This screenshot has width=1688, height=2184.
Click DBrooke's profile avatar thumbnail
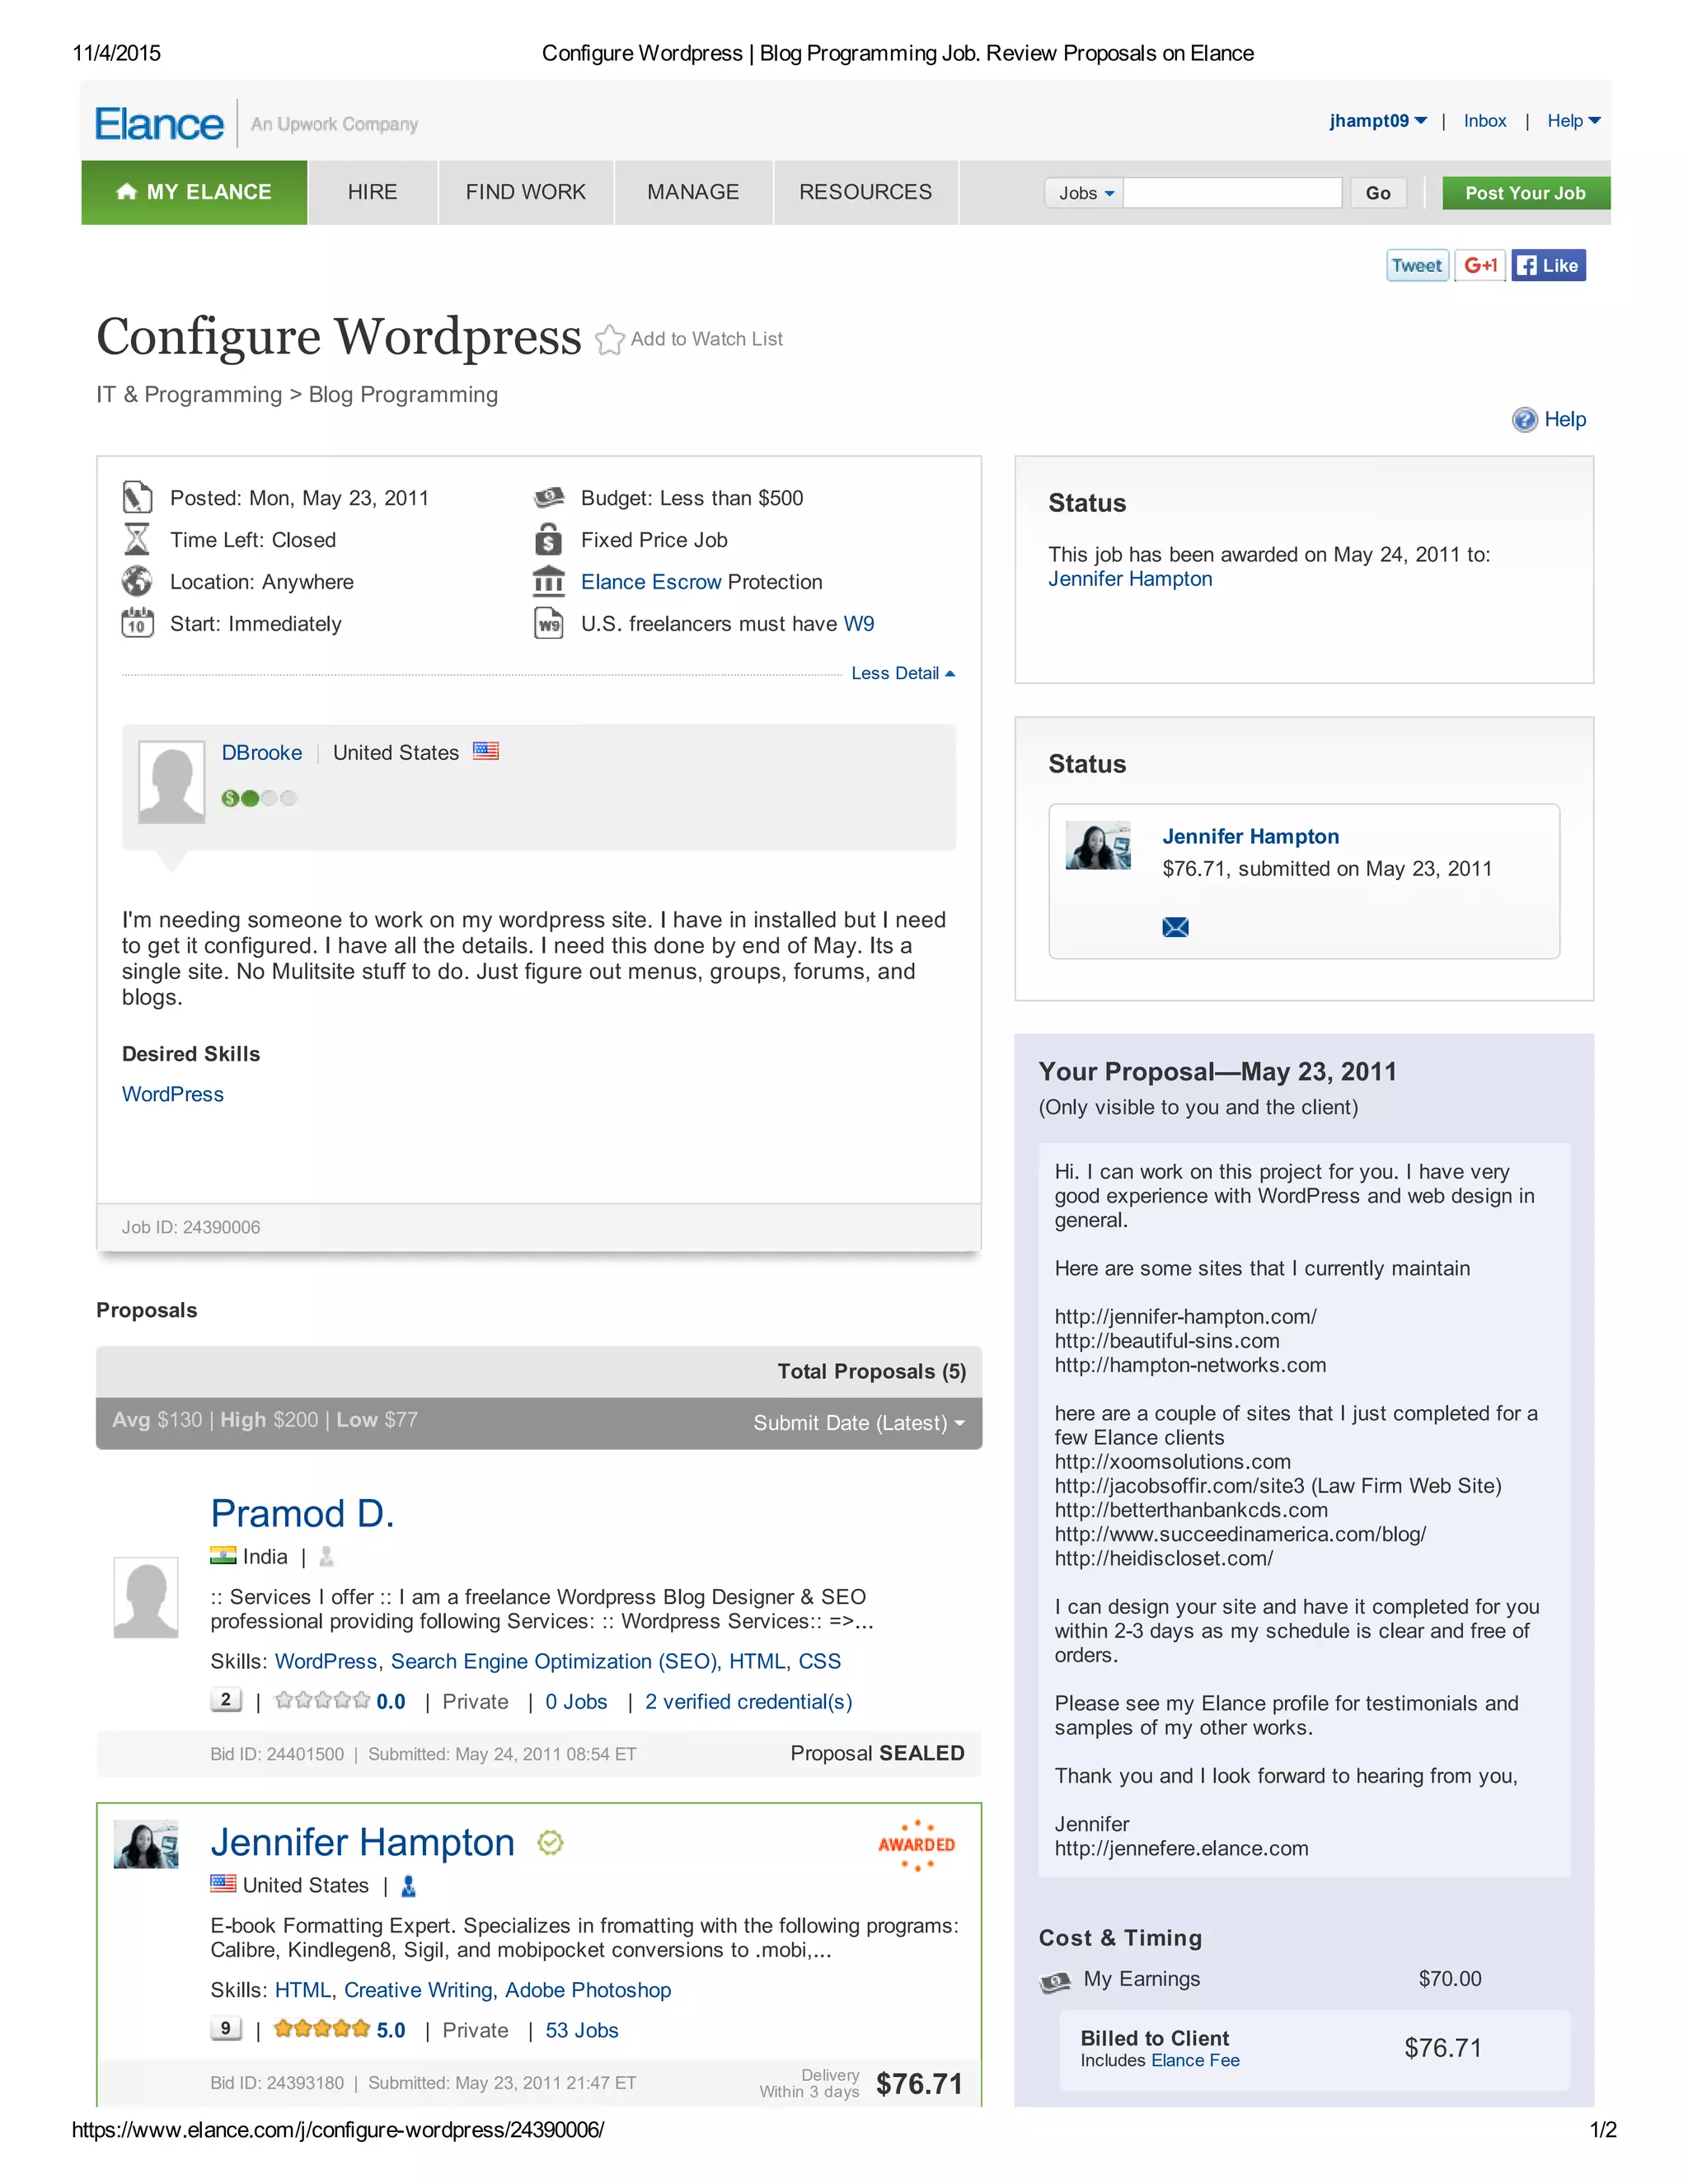click(x=171, y=782)
